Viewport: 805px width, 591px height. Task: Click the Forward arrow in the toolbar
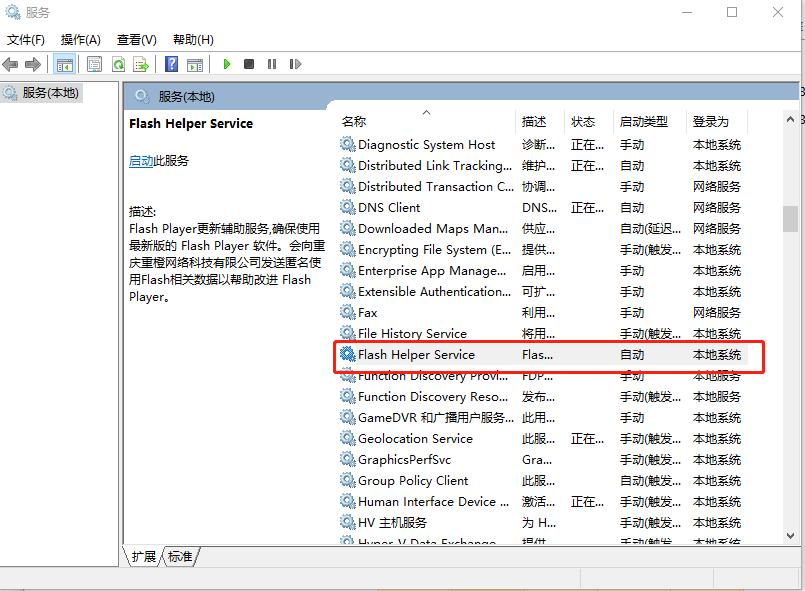tap(33, 64)
